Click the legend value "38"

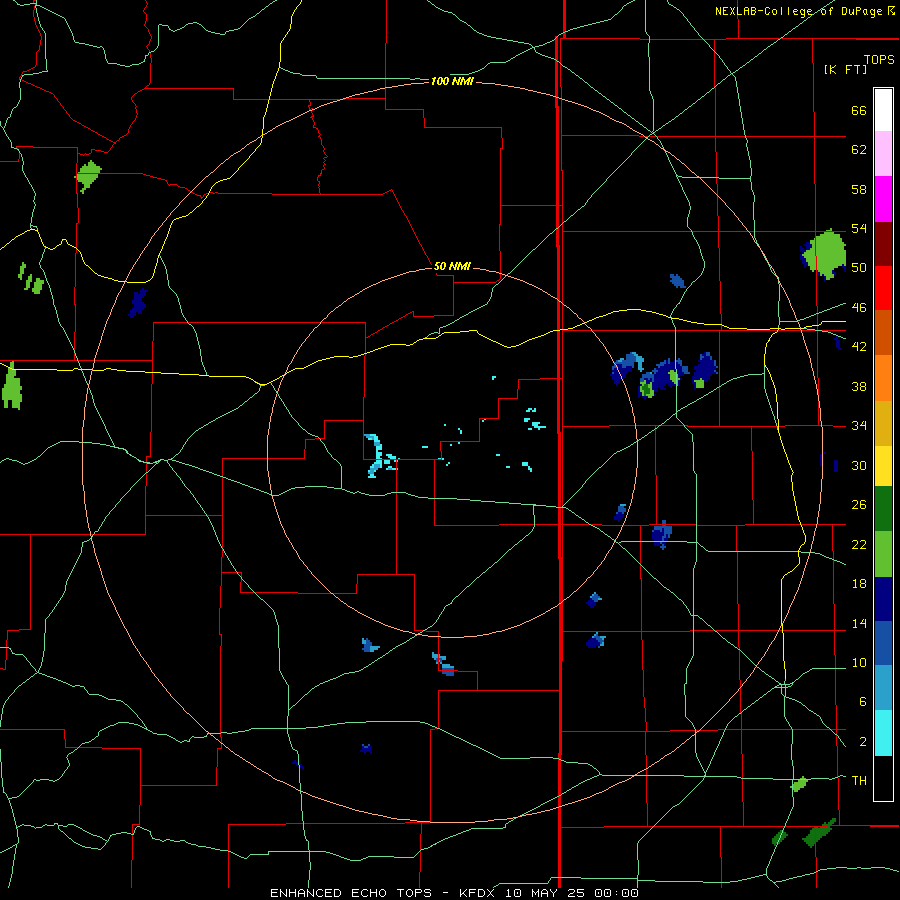(859, 386)
